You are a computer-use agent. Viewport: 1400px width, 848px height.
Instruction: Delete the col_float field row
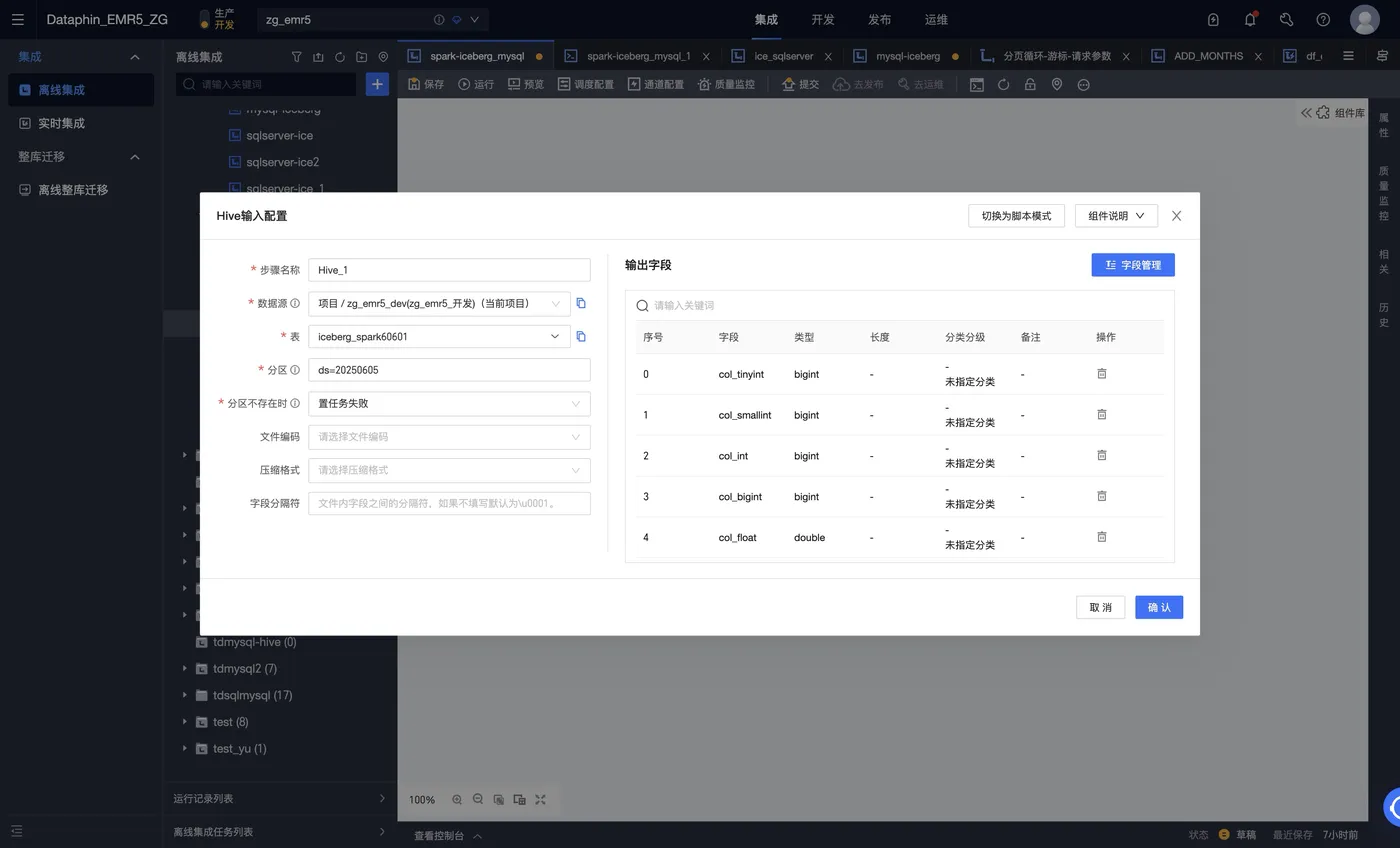[x=1102, y=536]
